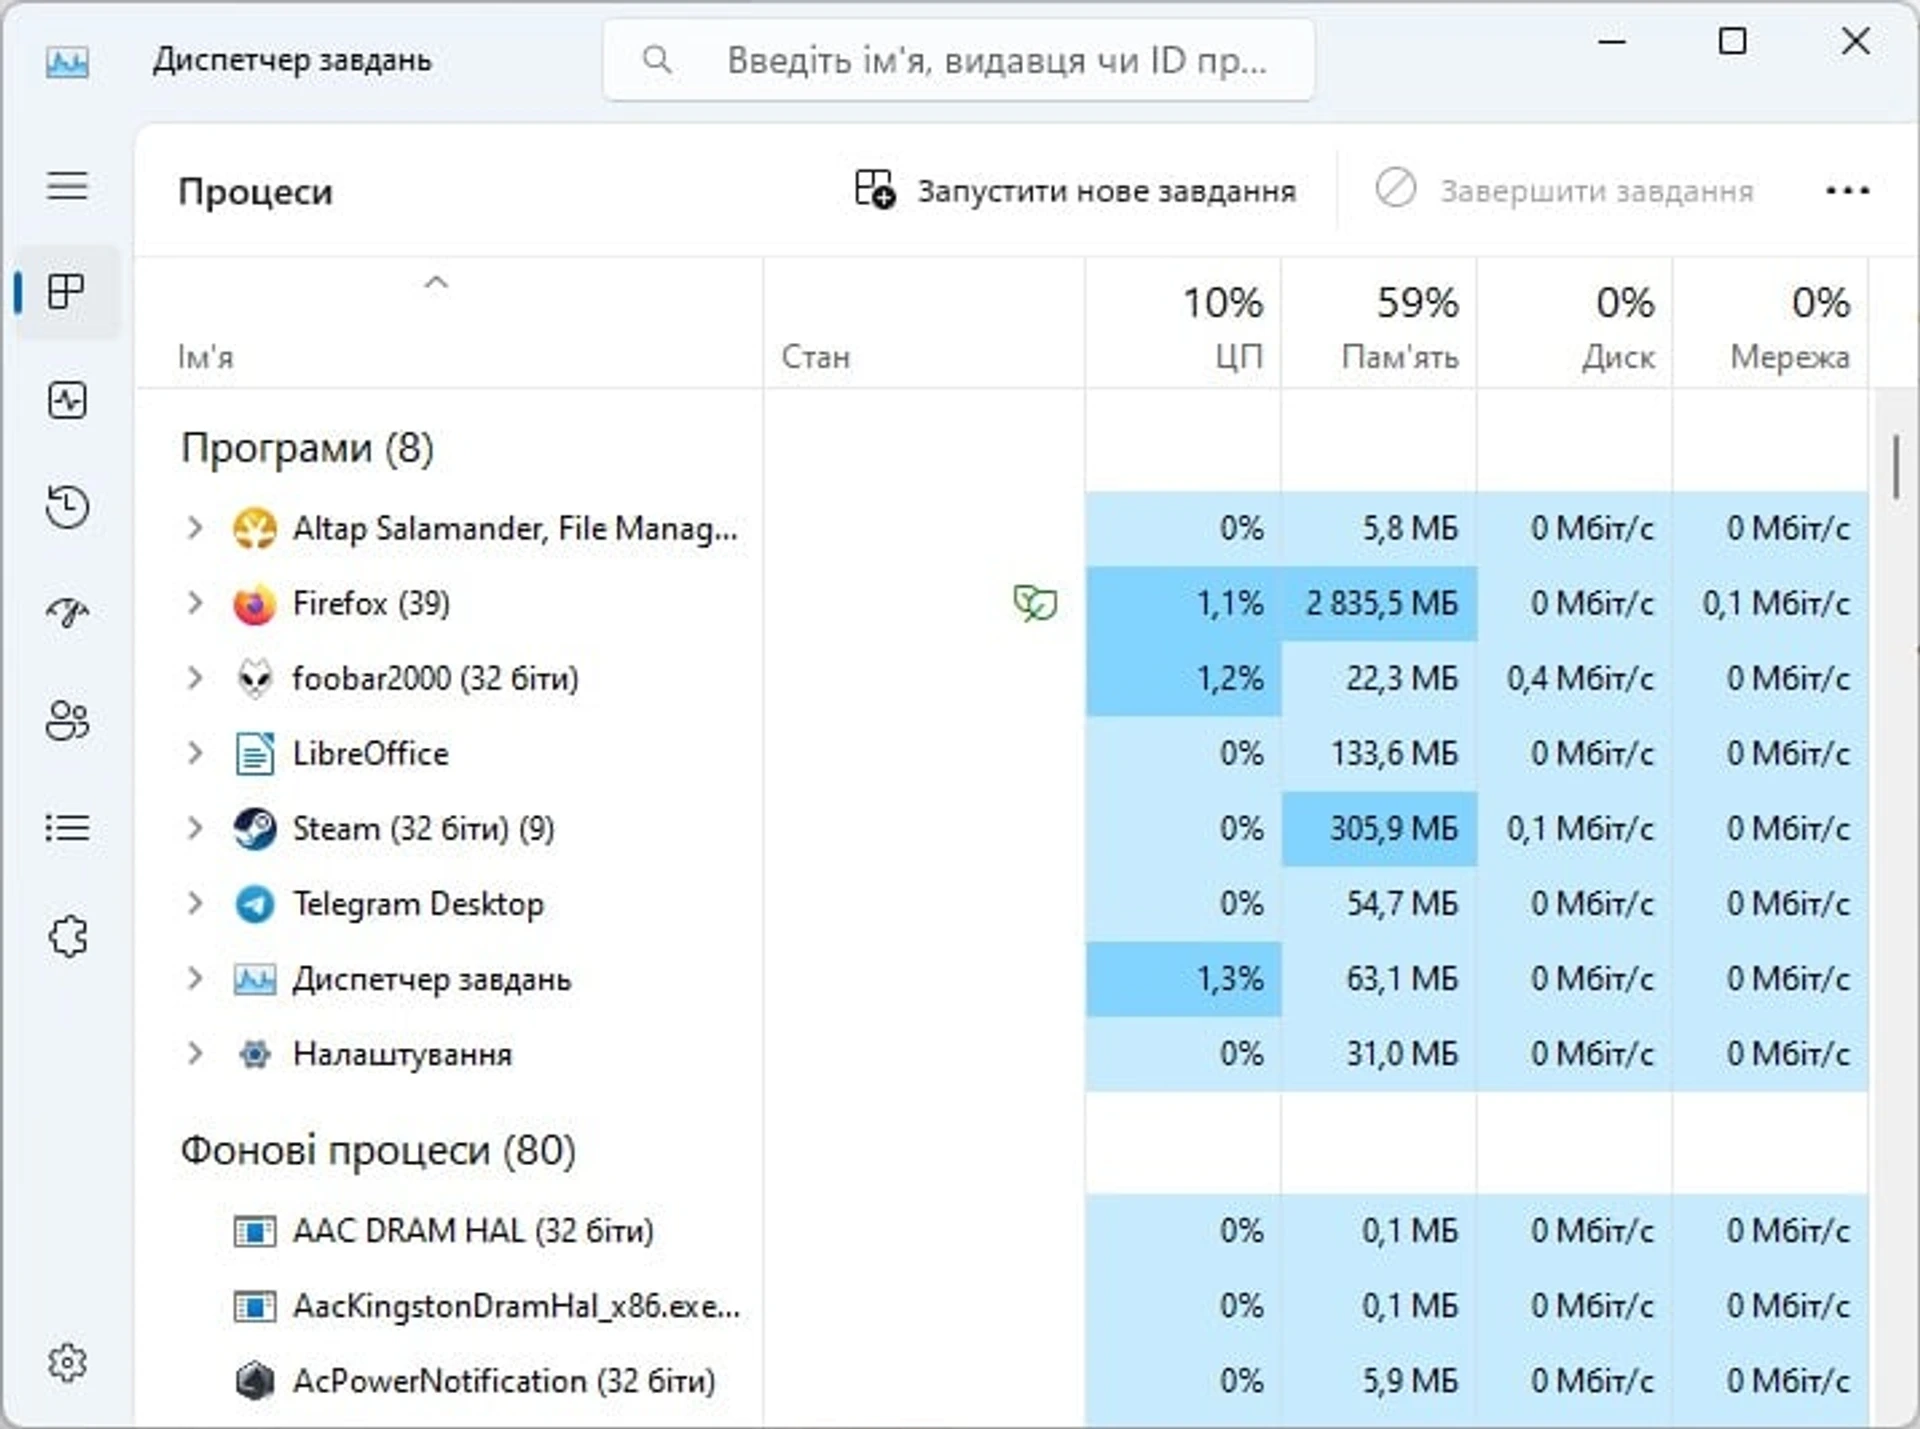Maximize the Task Manager window

point(1732,42)
